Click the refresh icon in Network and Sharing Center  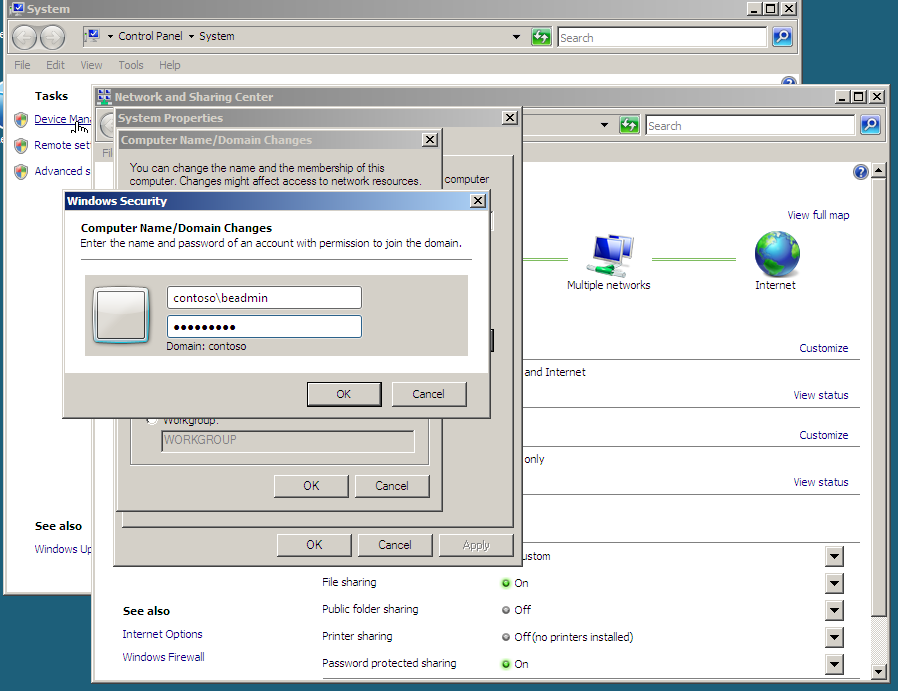click(629, 125)
